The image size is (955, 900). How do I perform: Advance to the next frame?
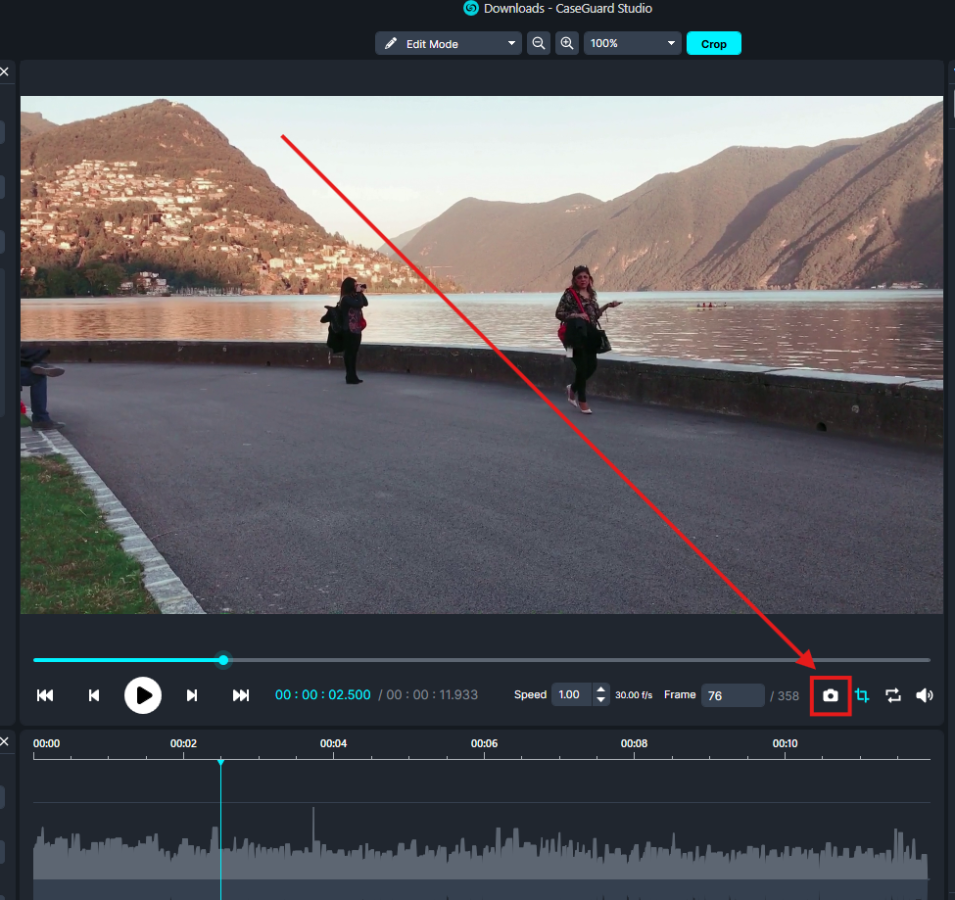(192, 696)
